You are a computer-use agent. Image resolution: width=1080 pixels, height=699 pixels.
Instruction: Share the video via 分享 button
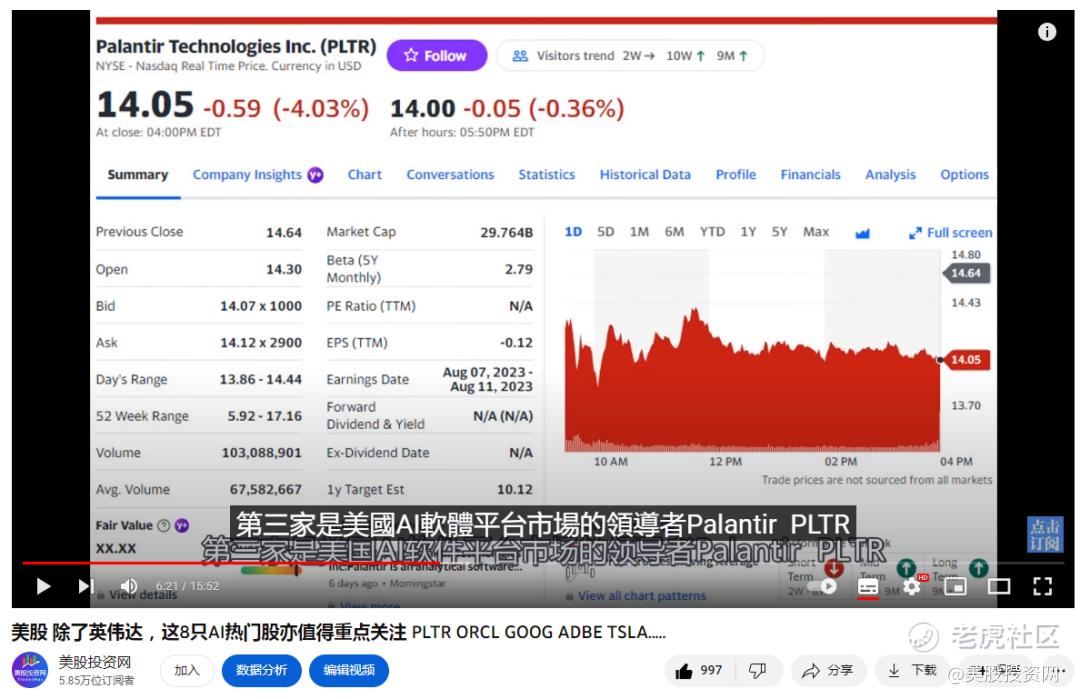828,671
